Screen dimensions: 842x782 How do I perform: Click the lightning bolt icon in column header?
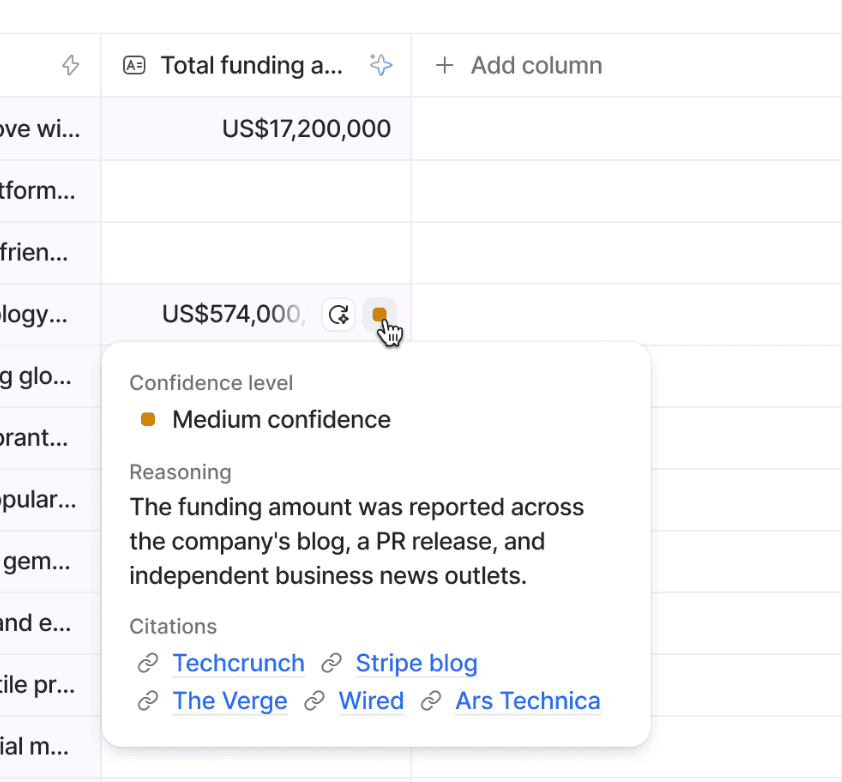tap(70, 66)
